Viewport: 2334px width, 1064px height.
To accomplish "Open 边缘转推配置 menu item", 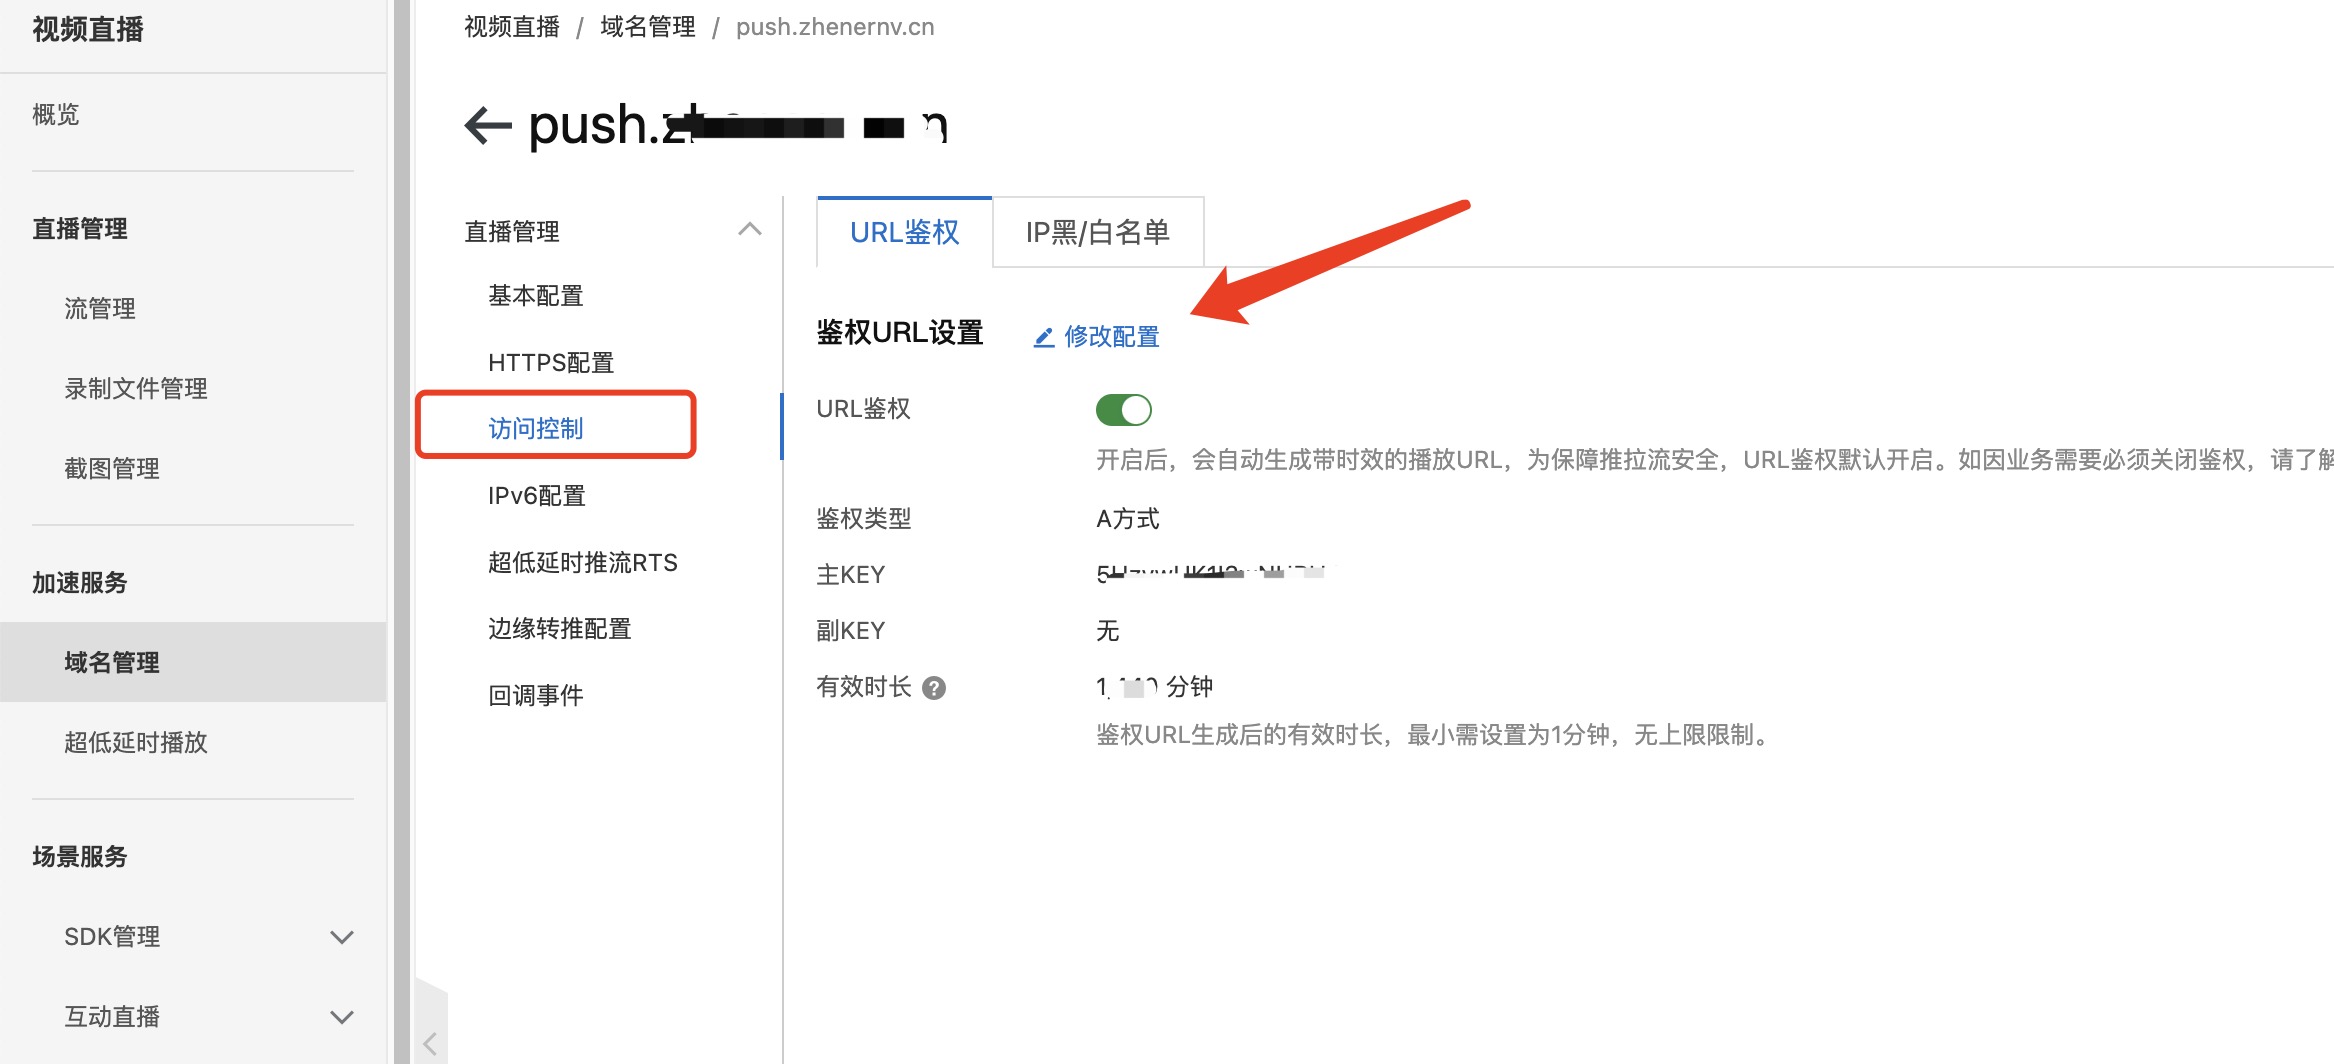I will [560, 629].
